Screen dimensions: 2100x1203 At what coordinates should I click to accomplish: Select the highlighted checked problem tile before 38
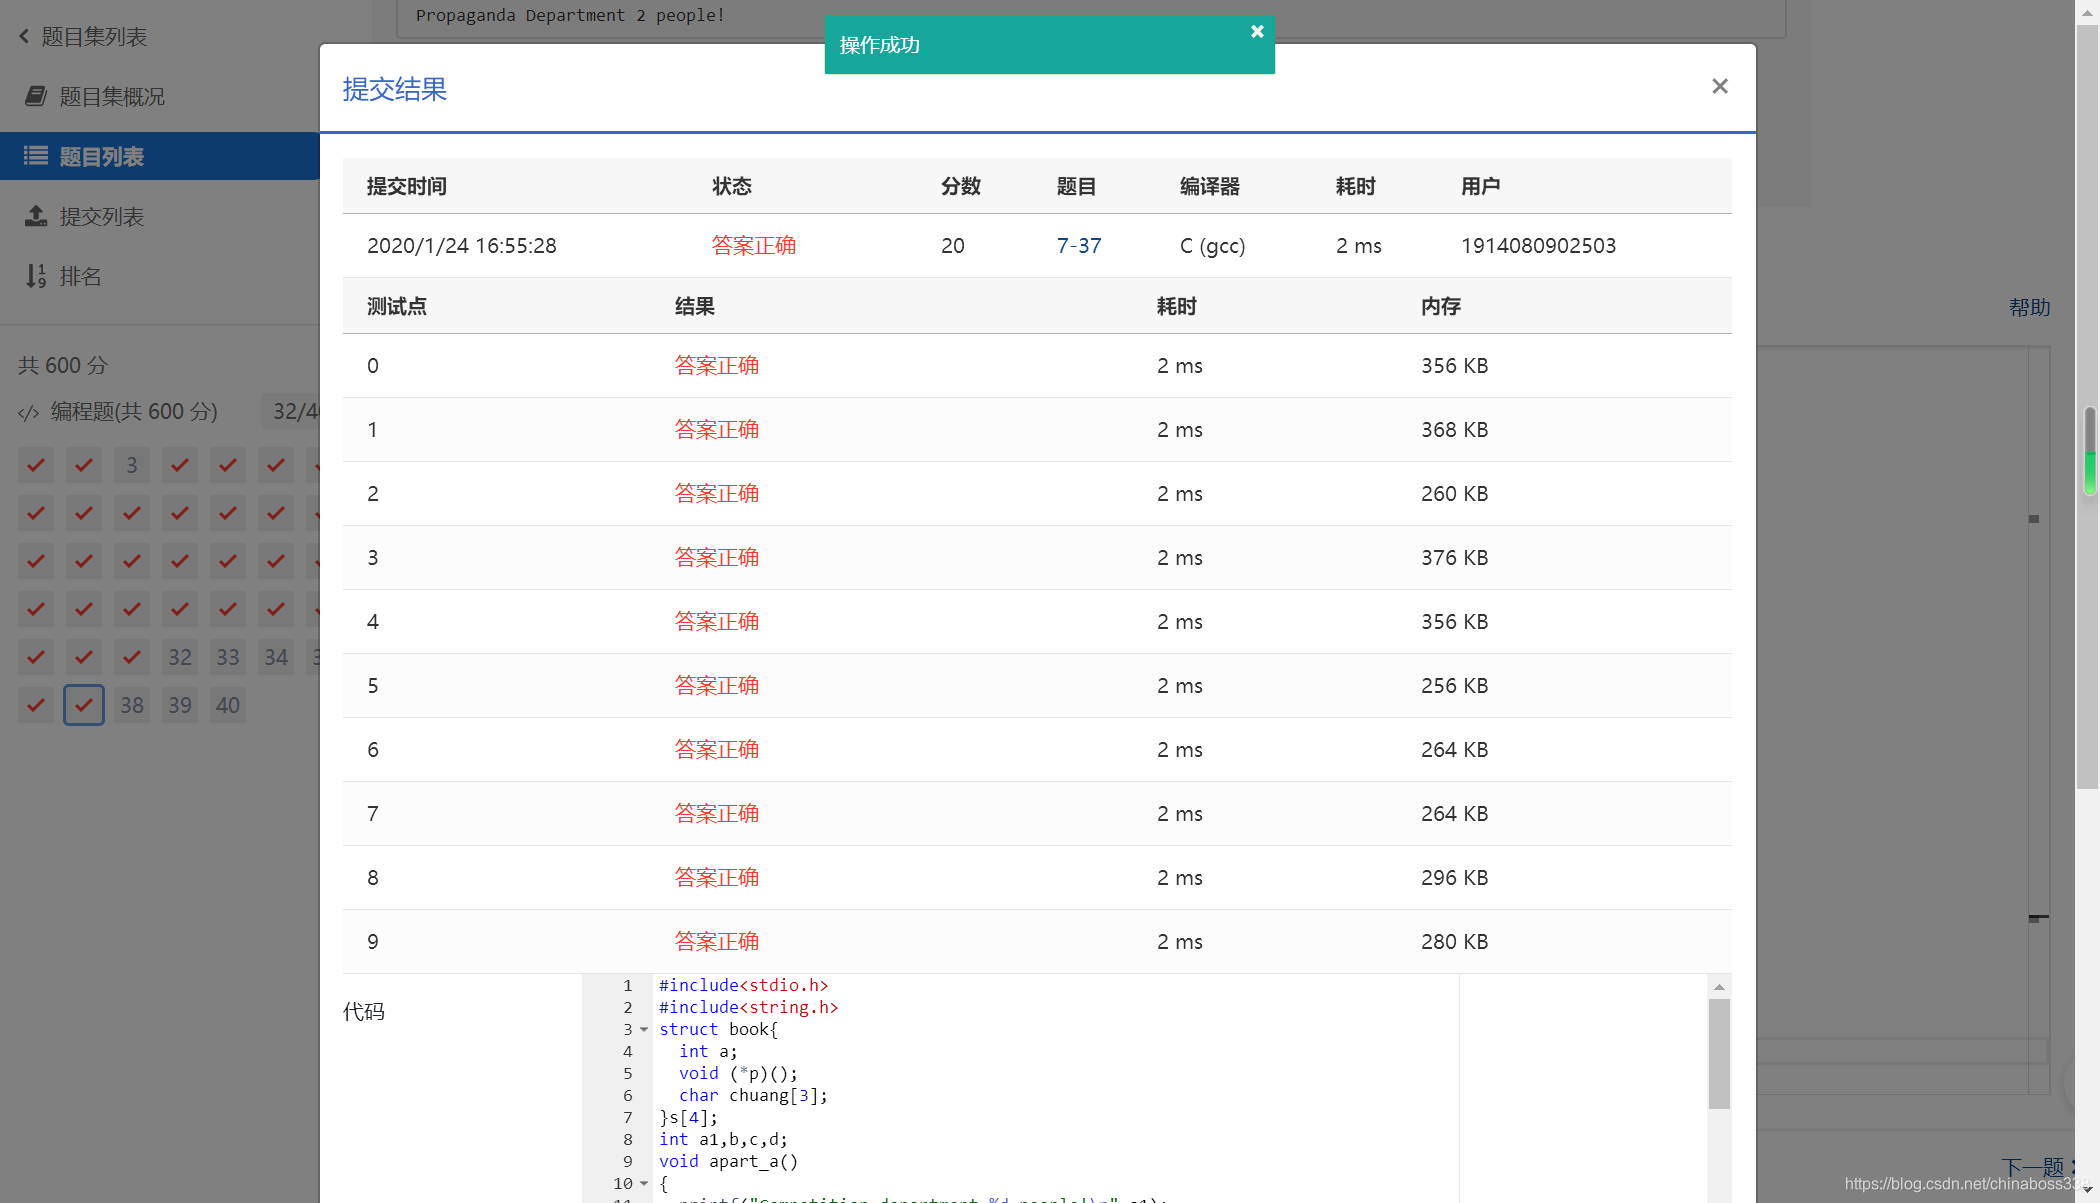tap(84, 706)
